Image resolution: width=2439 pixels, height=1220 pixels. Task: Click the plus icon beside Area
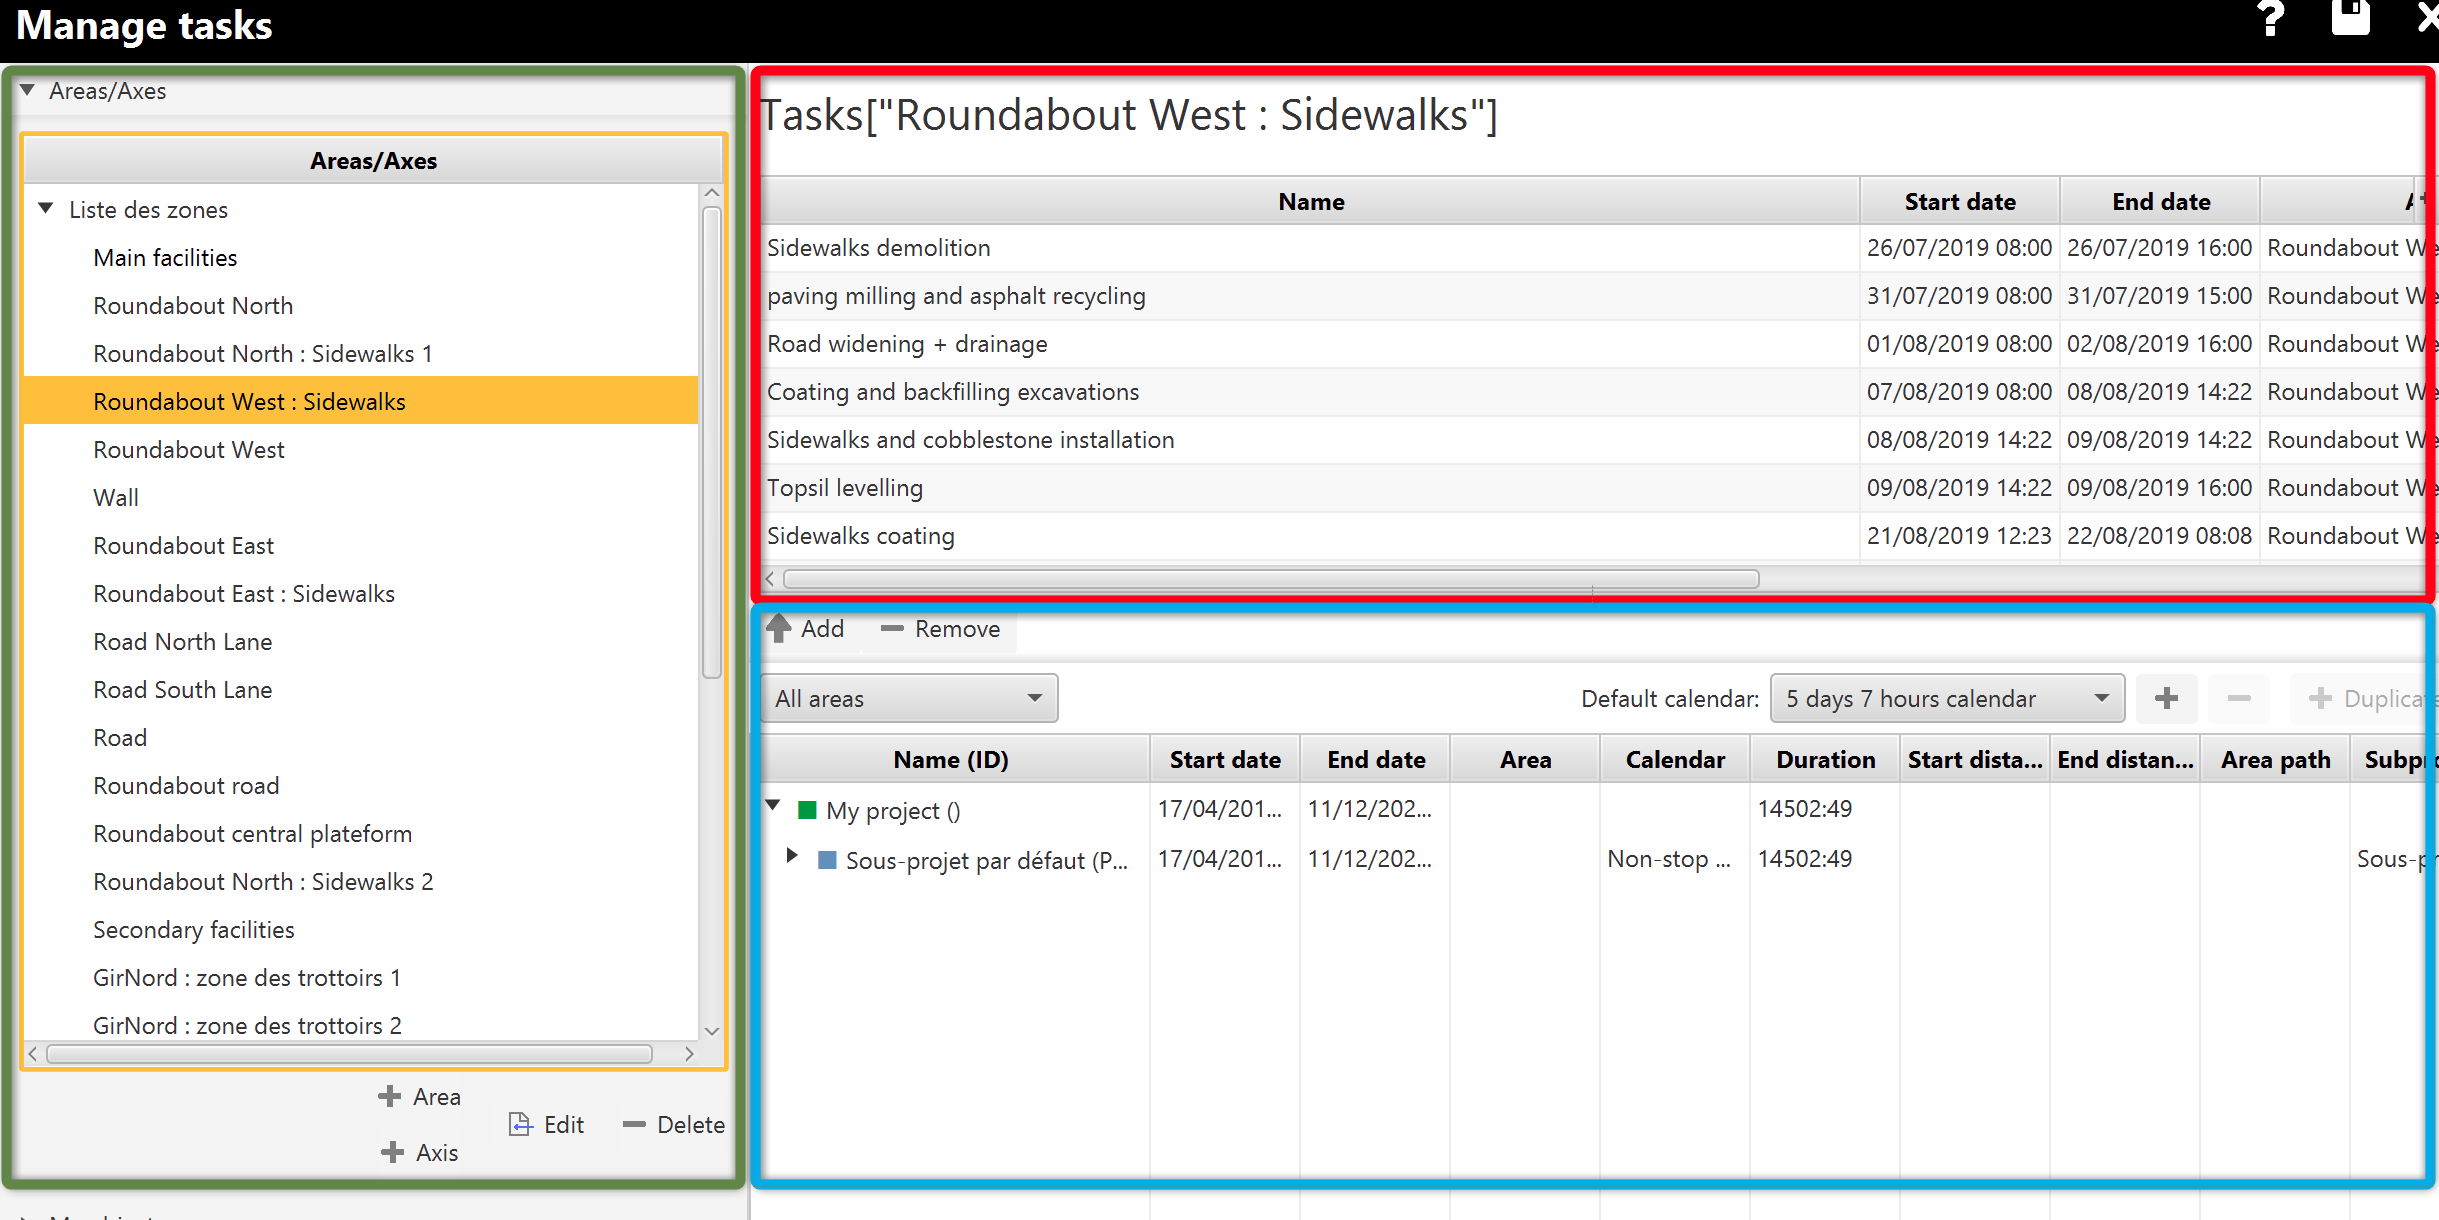pos(389,1096)
